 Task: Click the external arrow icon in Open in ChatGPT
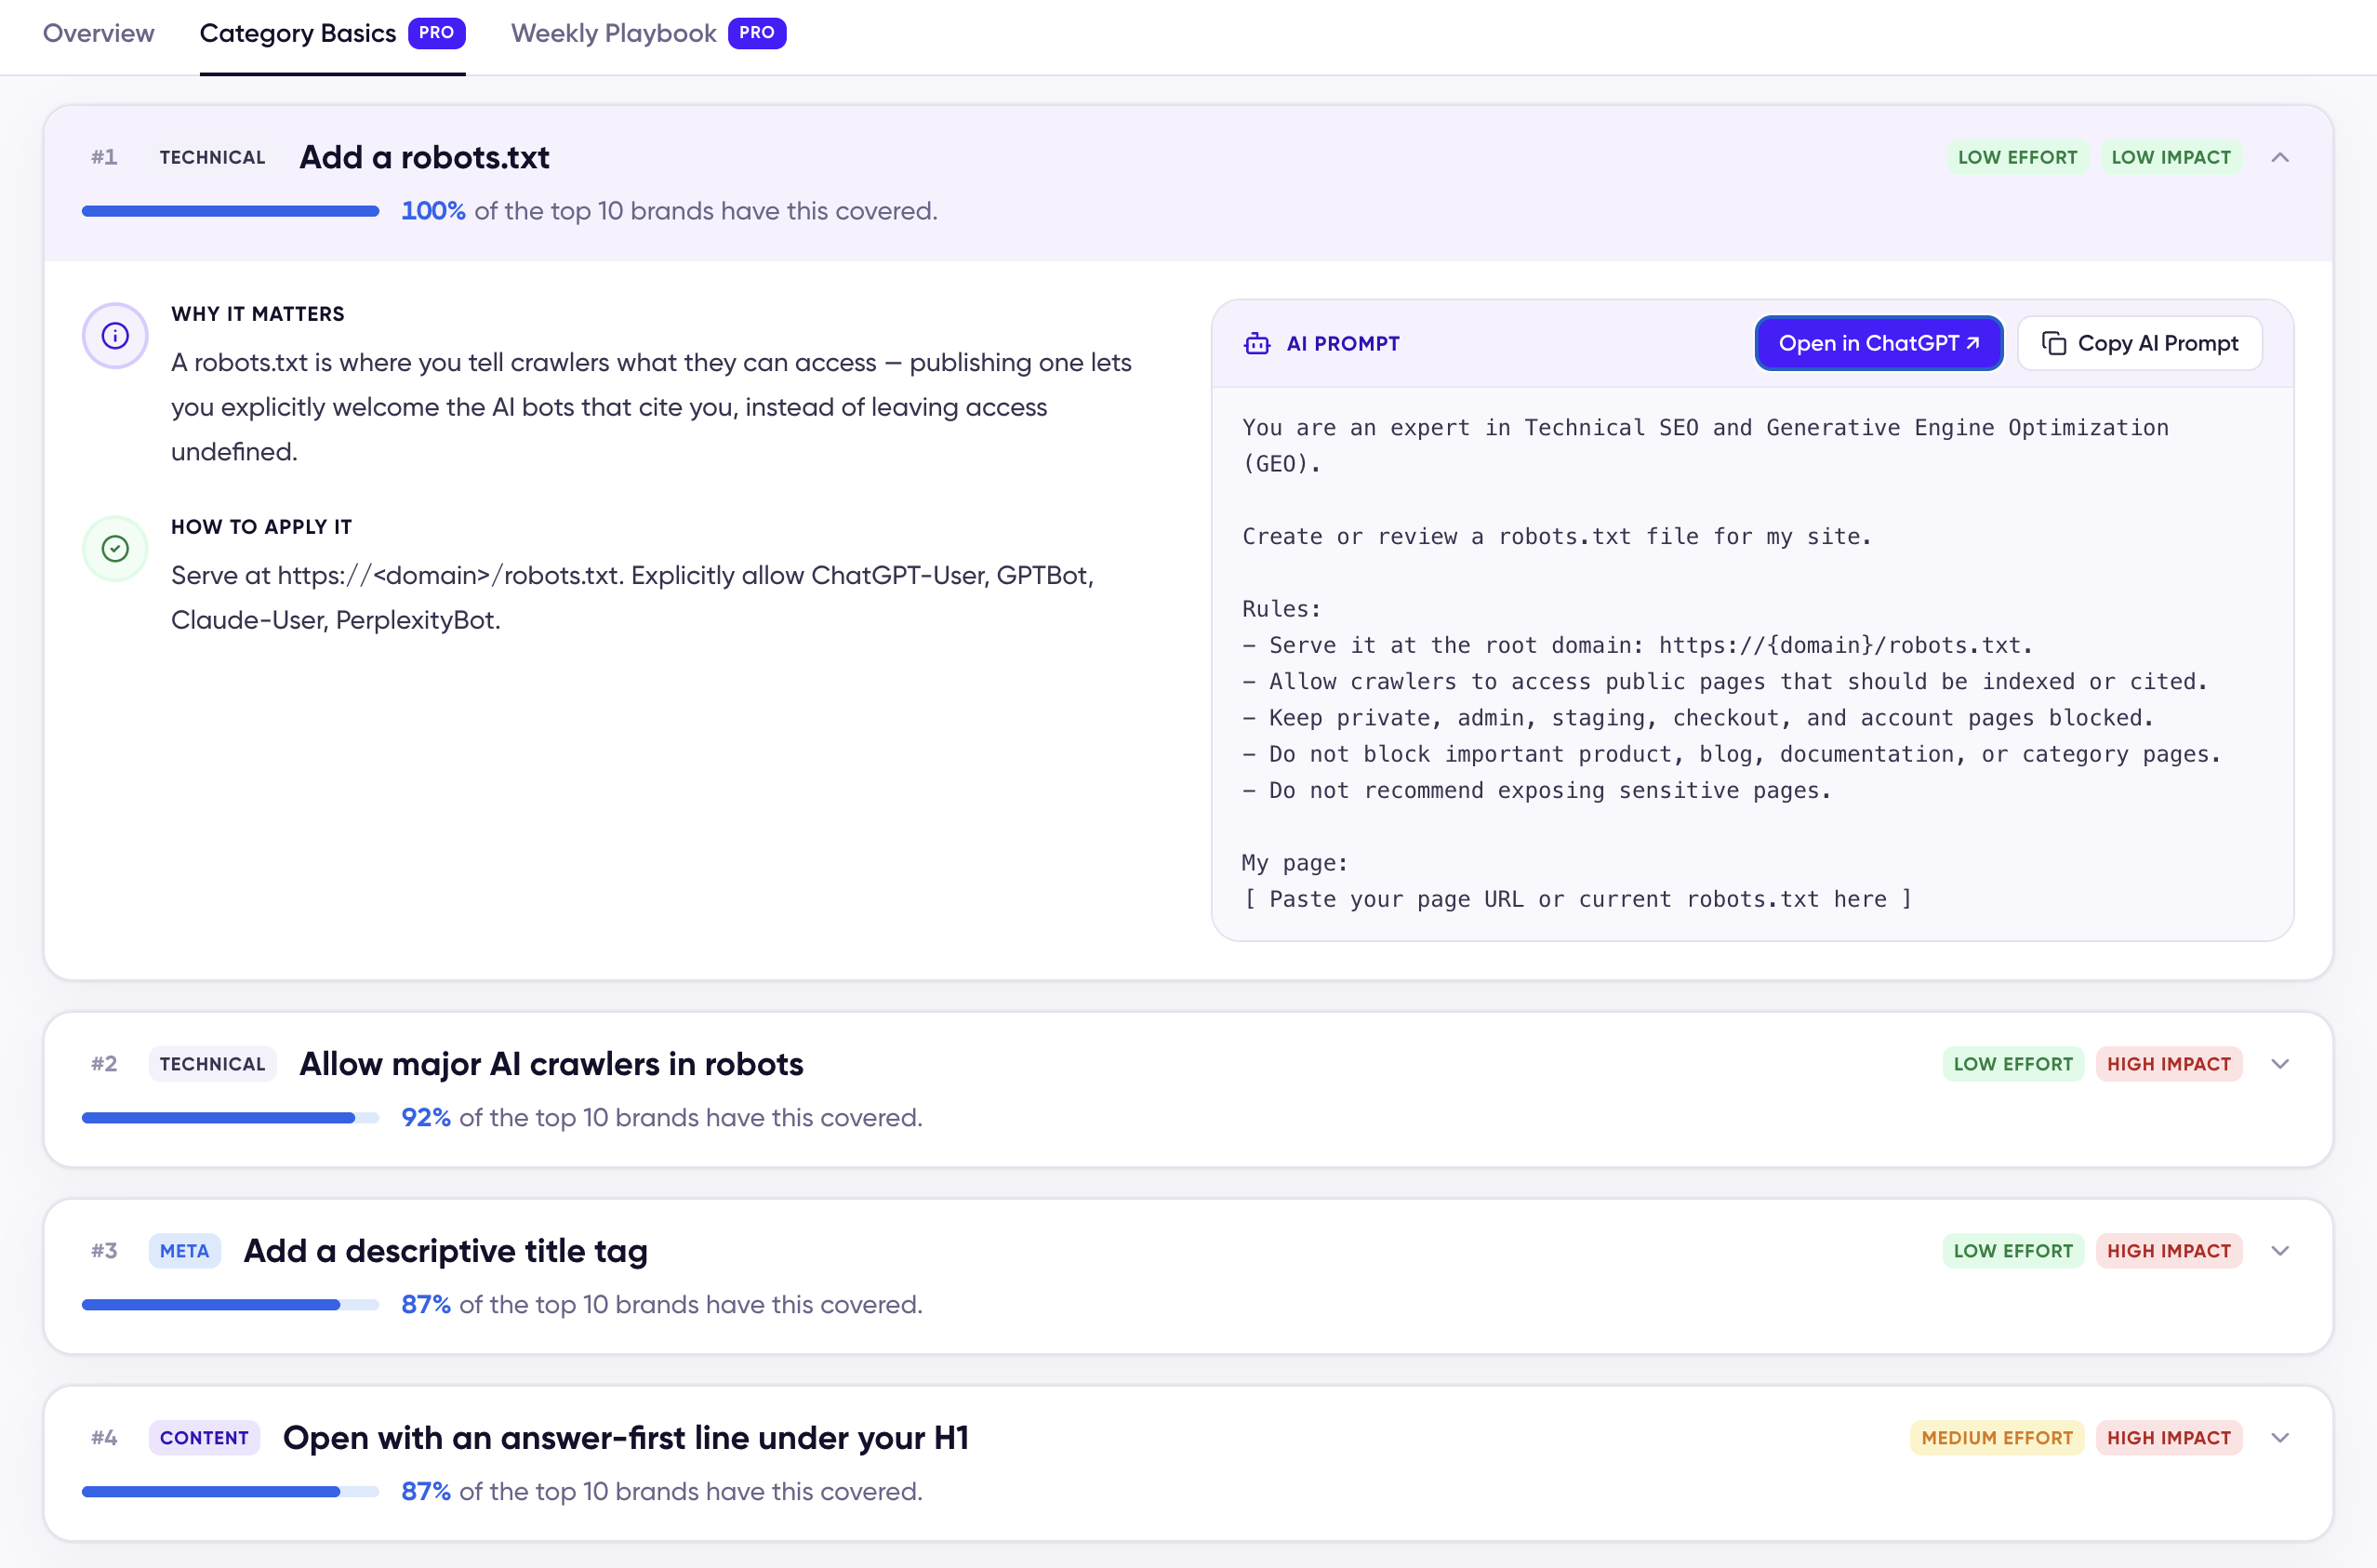tap(1973, 342)
